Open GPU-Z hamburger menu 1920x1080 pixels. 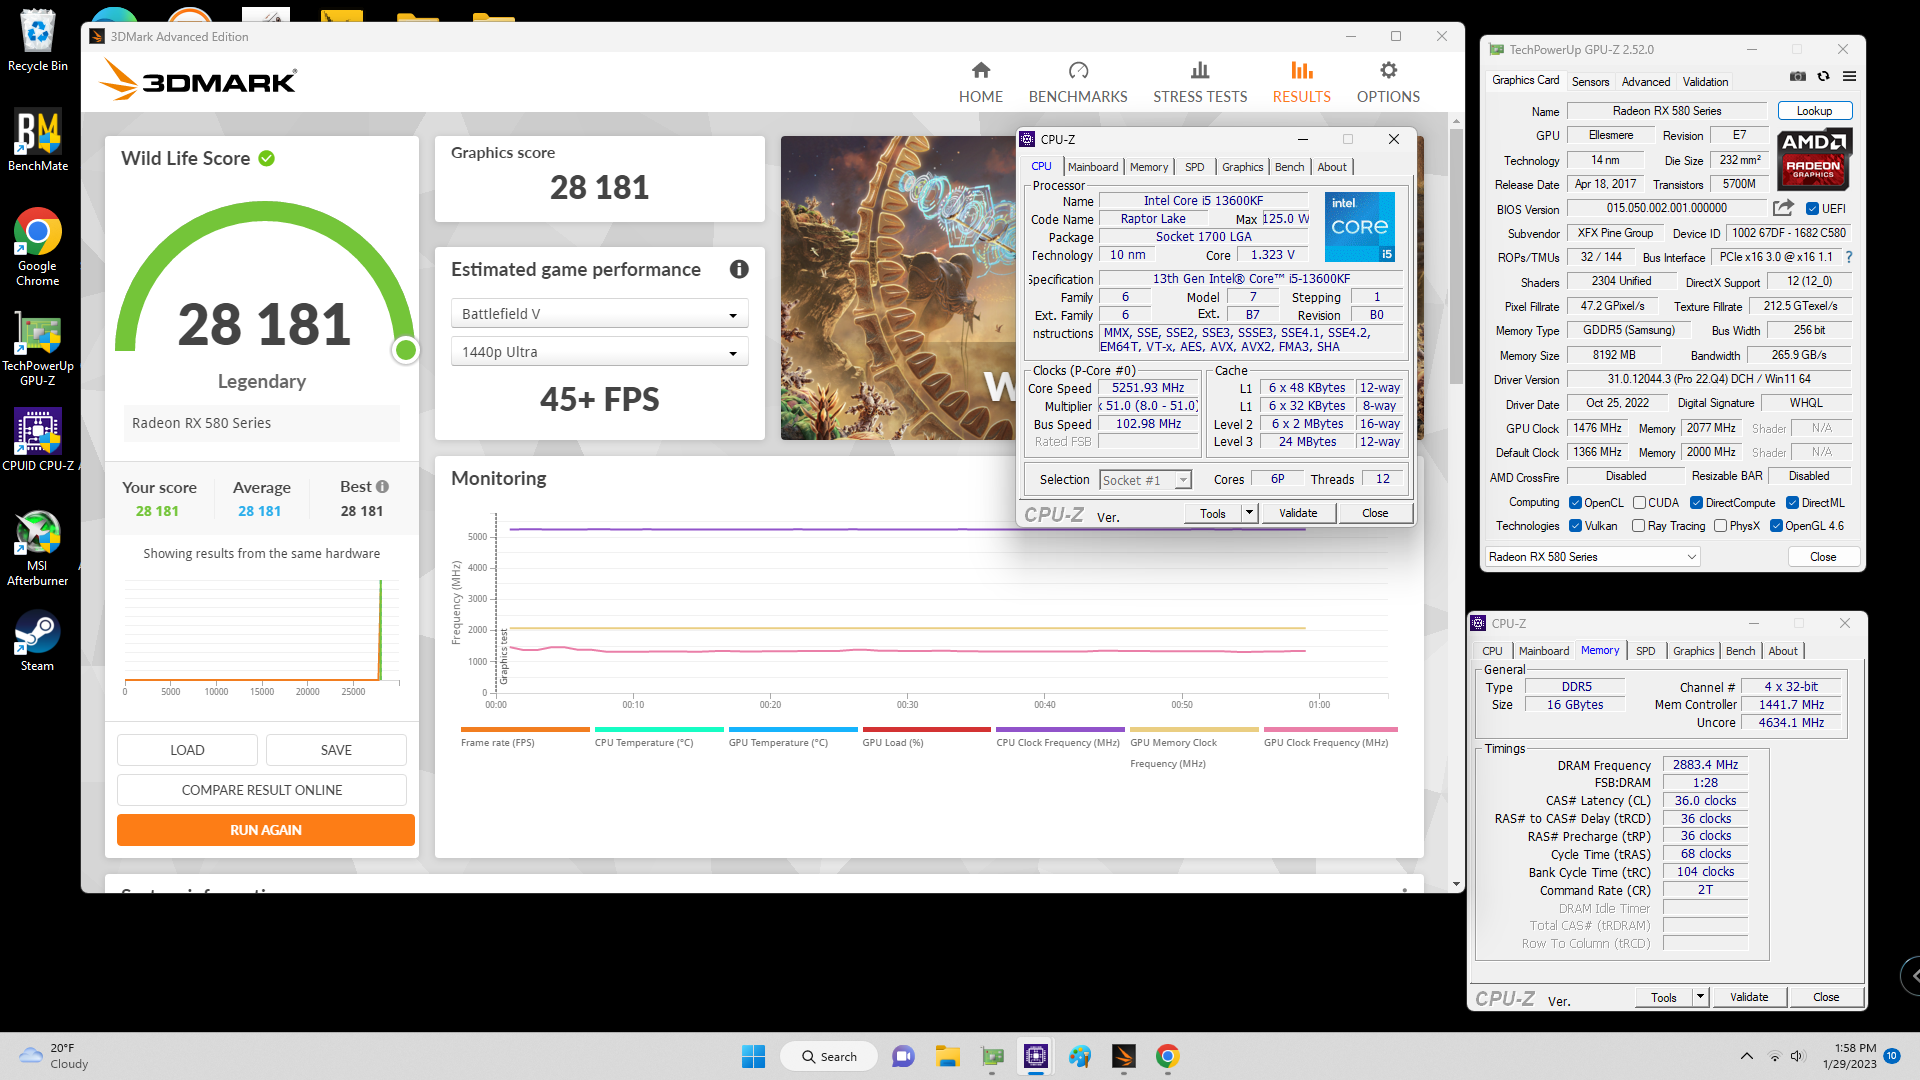click(1849, 76)
